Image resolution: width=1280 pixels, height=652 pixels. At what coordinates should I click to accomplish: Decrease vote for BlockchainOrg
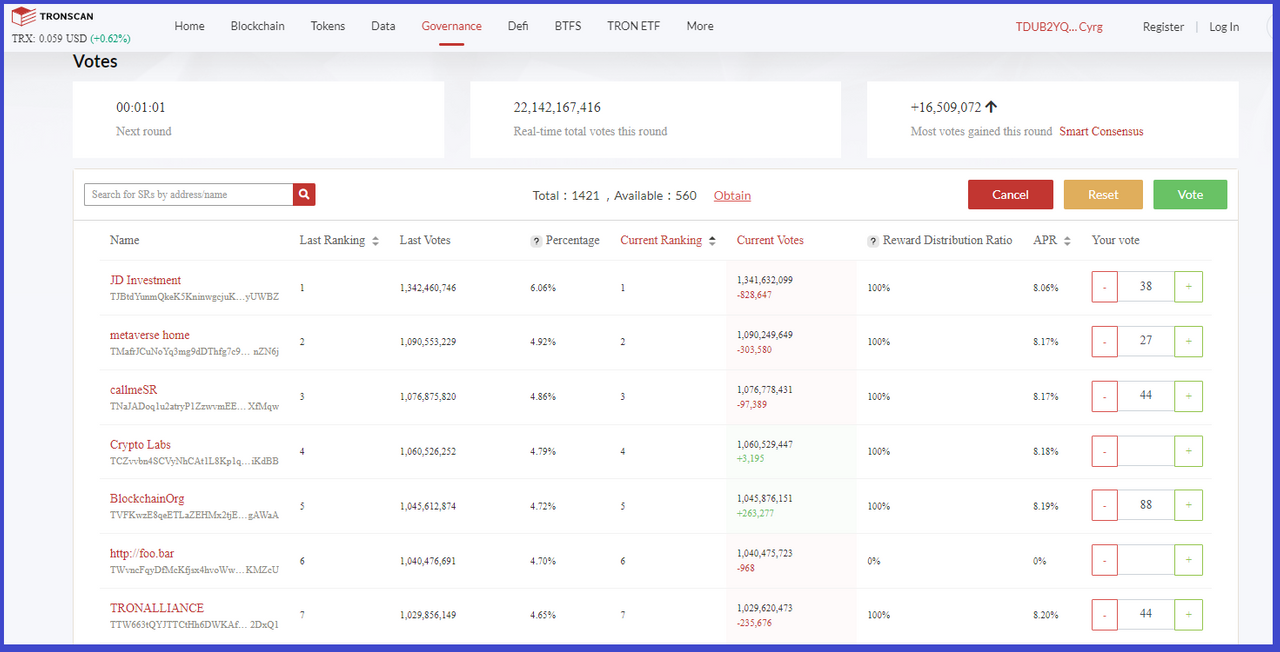click(x=1104, y=506)
